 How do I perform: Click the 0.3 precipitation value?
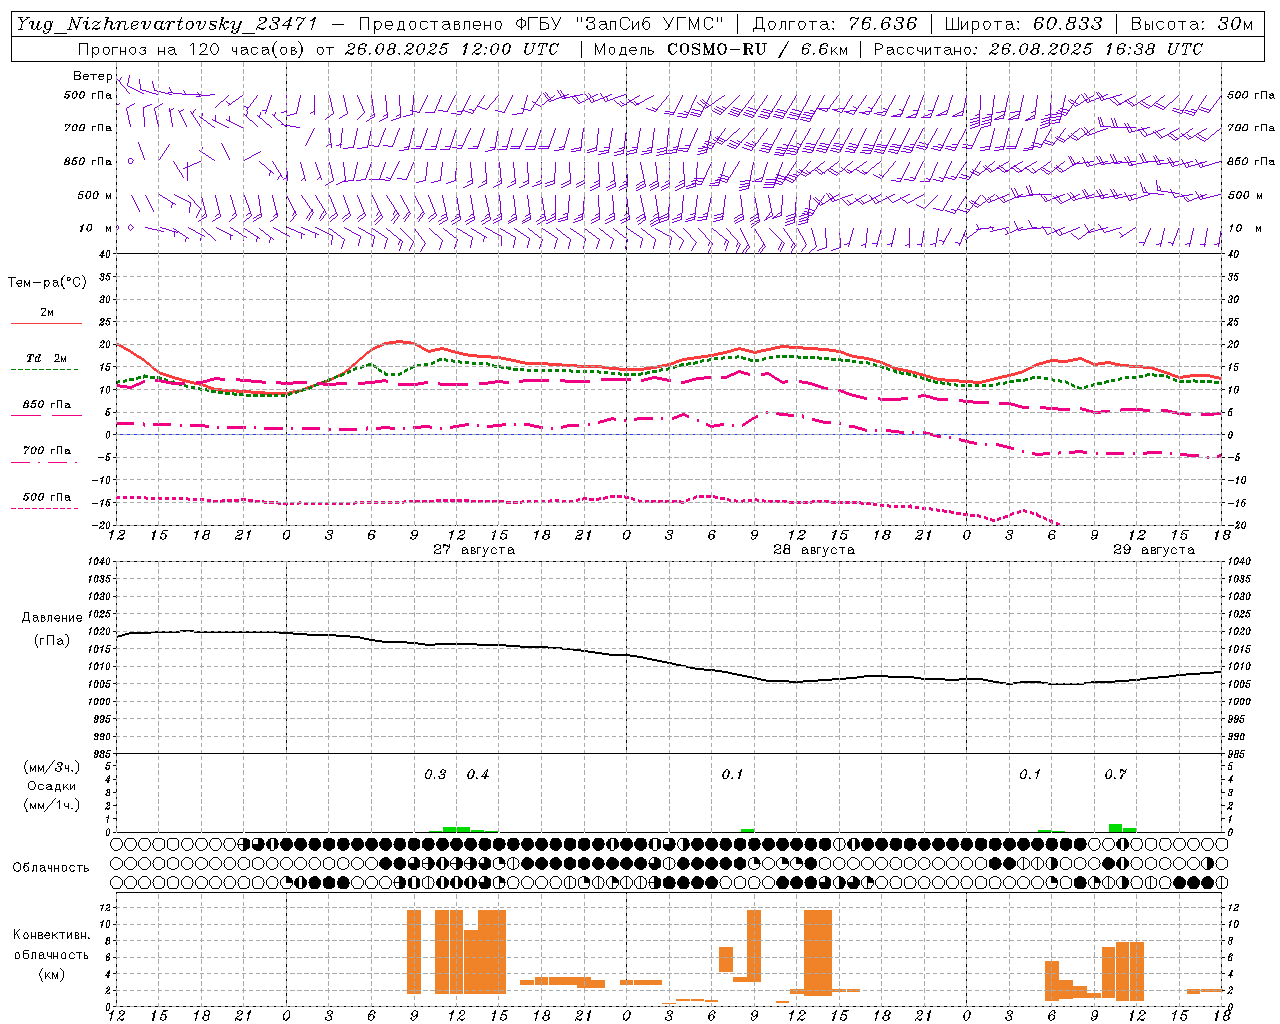tap(435, 775)
